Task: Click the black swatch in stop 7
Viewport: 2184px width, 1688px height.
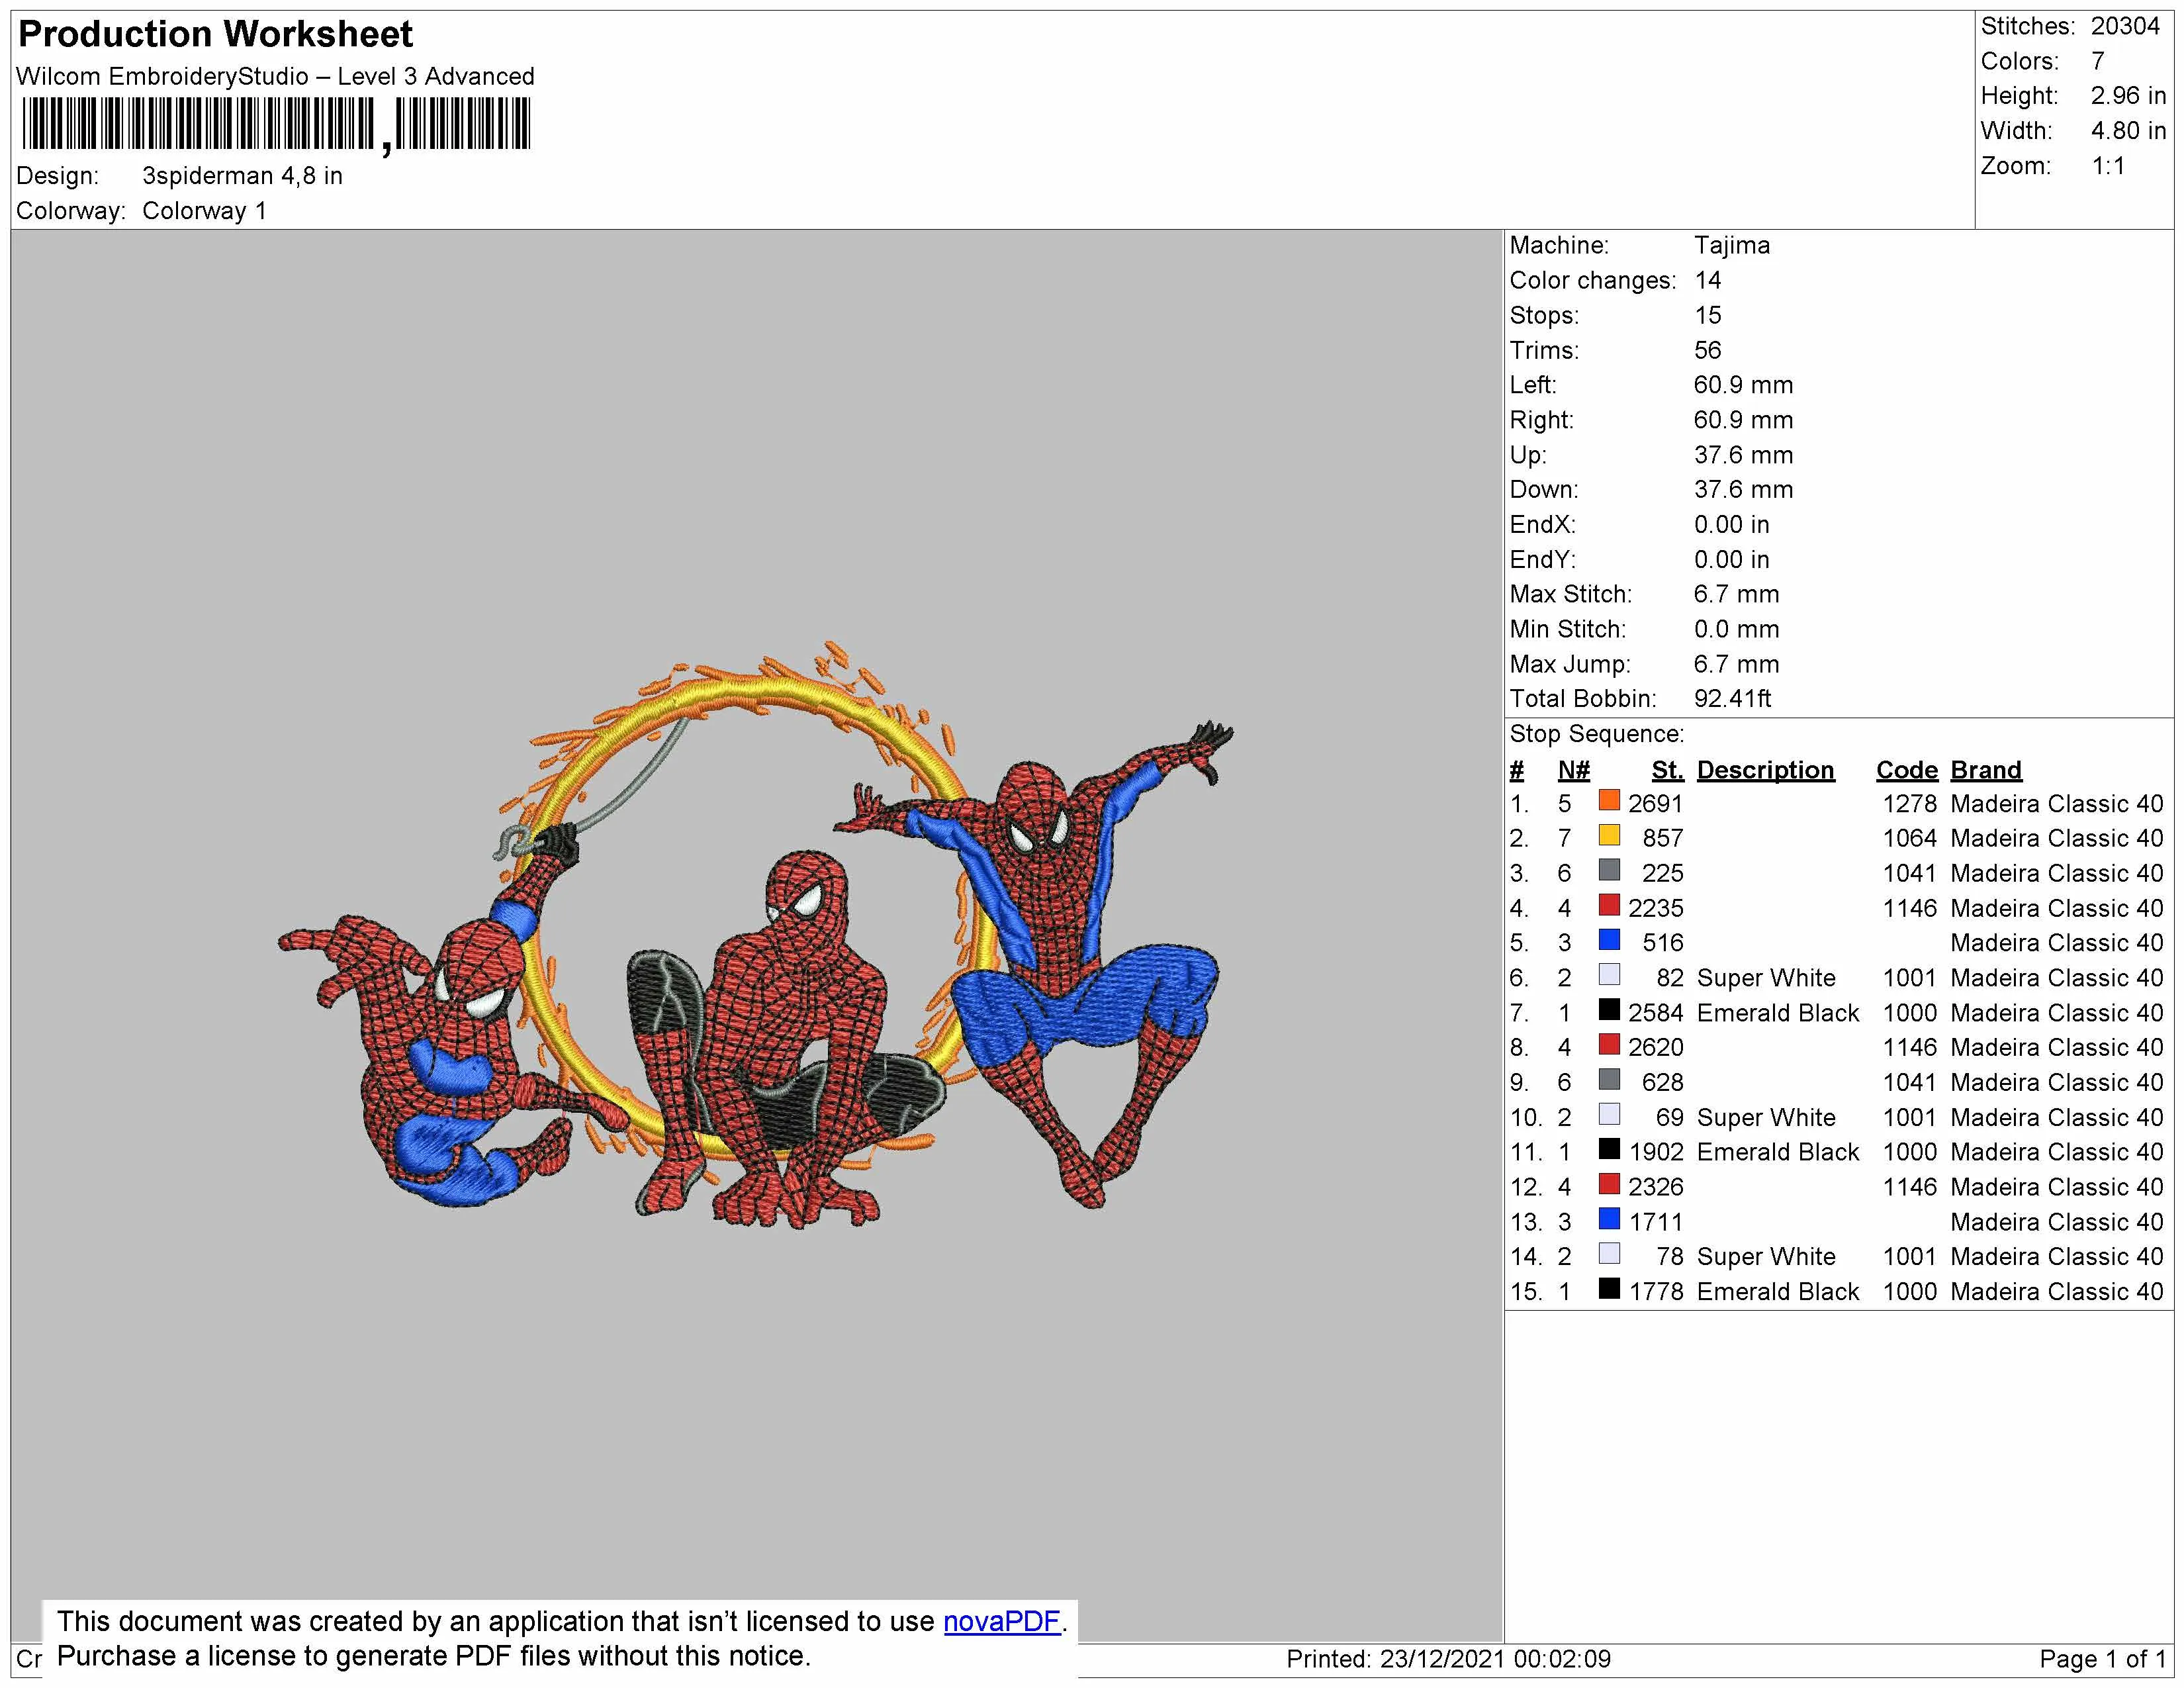Action: click(x=1609, y=1008)
